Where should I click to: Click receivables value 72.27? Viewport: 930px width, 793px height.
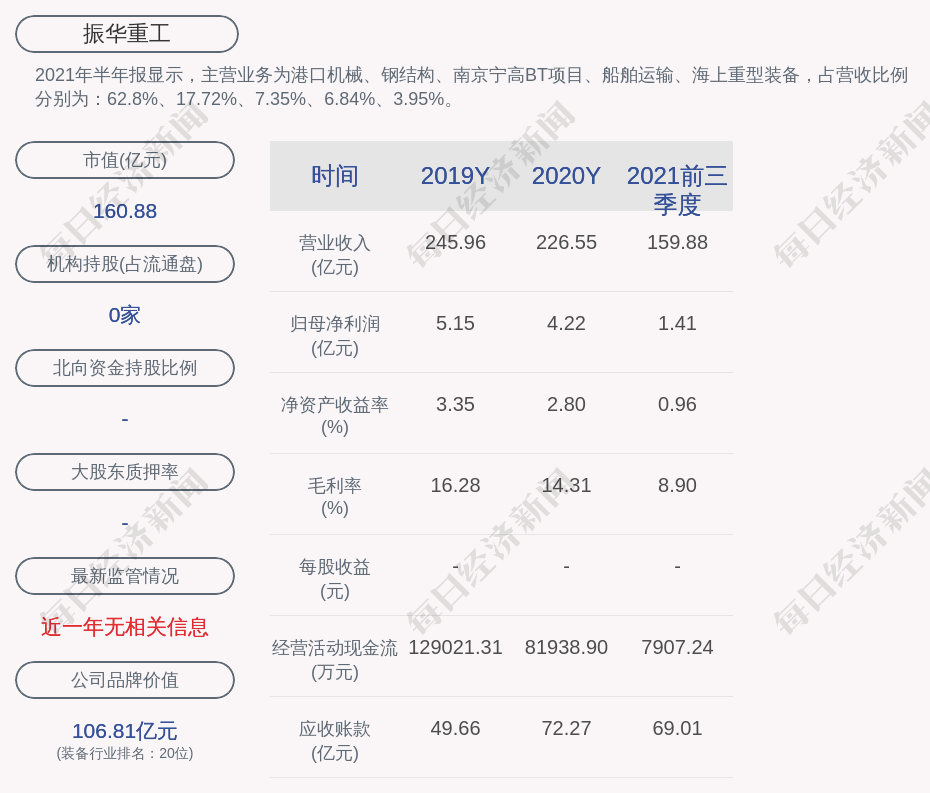pos(566,728)
